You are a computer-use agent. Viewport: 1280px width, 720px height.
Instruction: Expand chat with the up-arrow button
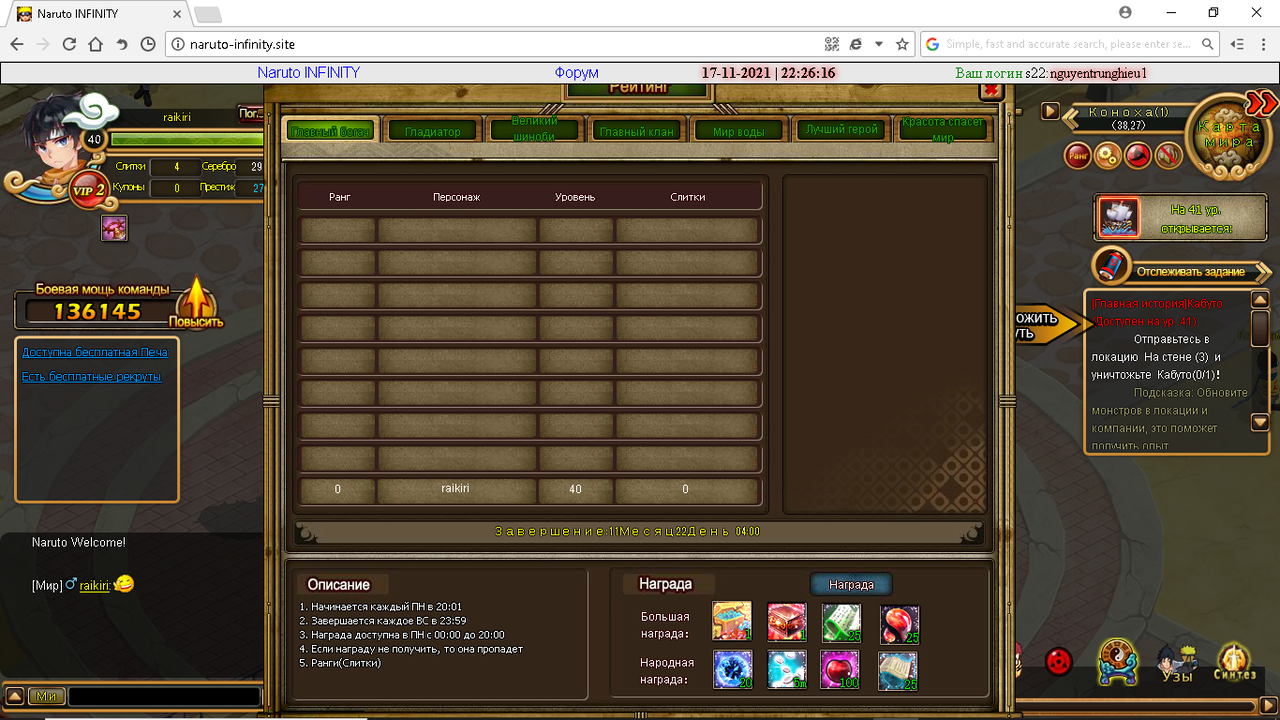pyautogui.click(x=15, y=696)
